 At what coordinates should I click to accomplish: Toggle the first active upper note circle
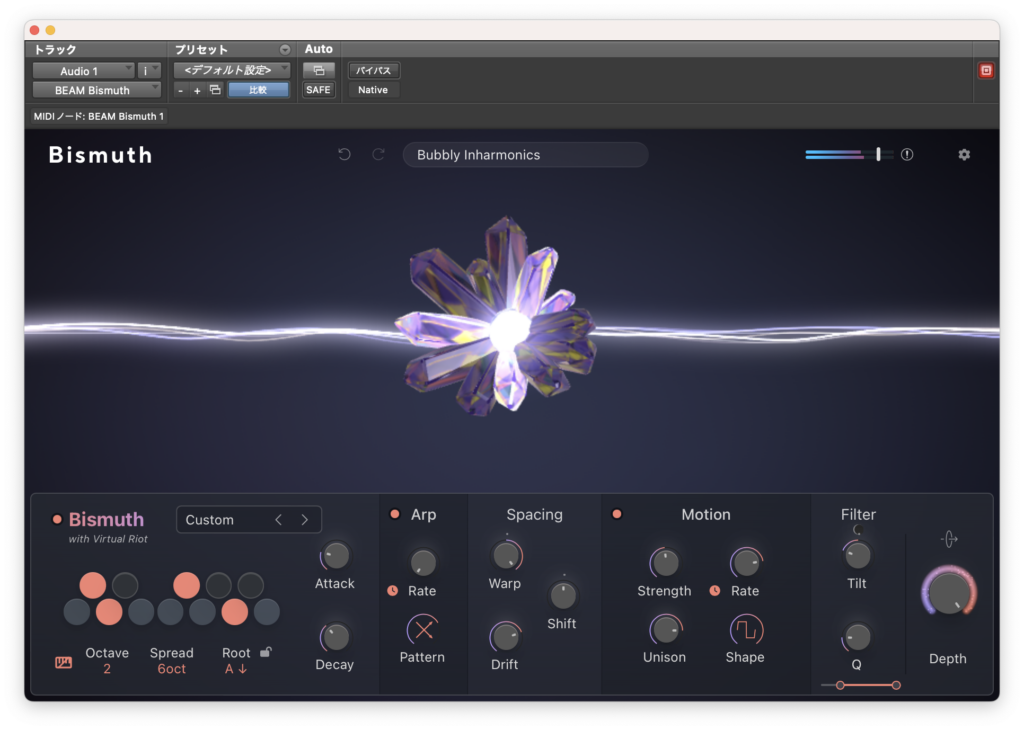click(93, 585)
